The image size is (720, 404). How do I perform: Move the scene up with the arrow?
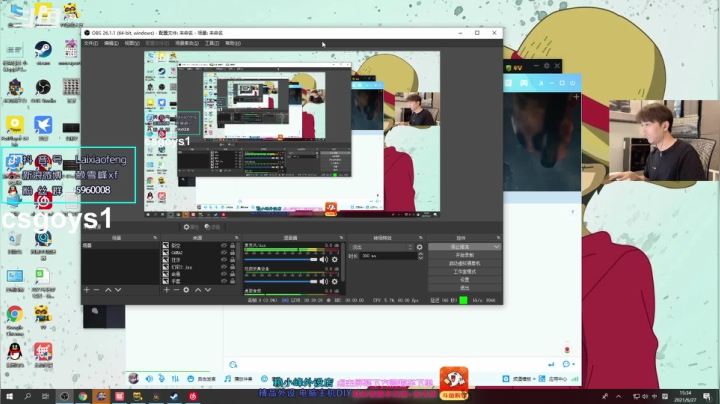click(x=108, y=290)
